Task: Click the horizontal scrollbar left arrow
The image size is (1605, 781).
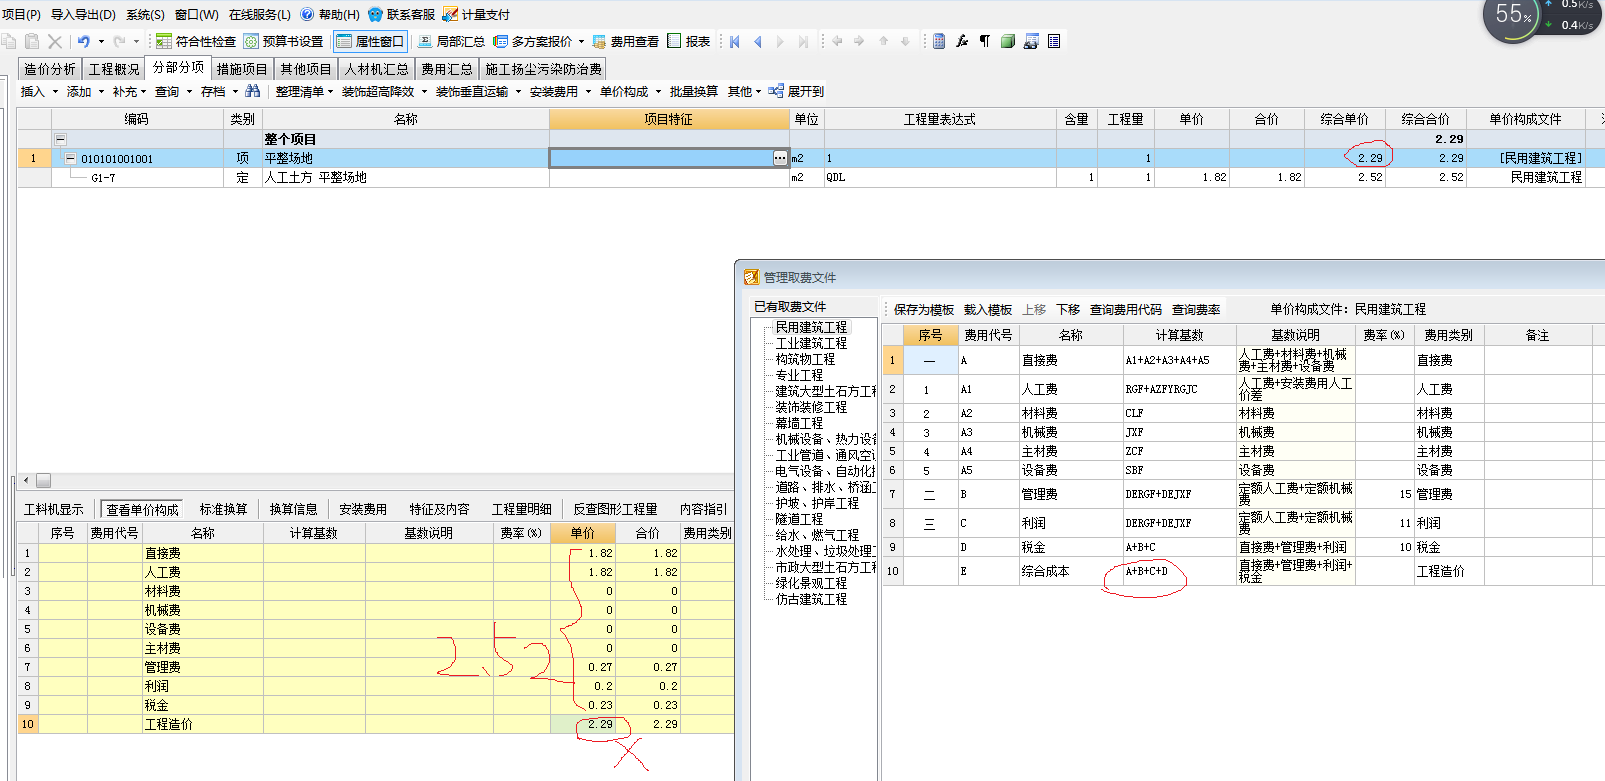Action: coord(26,480)
